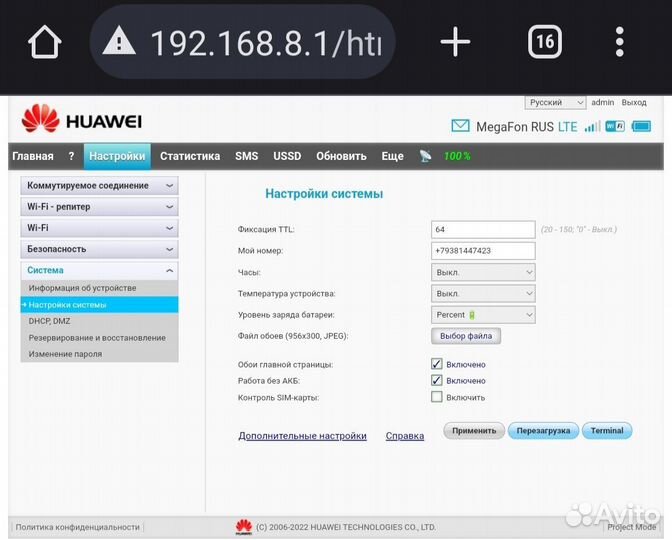This screenshot has width=672, height=540.
Task: Open the Справка link
Action: pos(405,436)
